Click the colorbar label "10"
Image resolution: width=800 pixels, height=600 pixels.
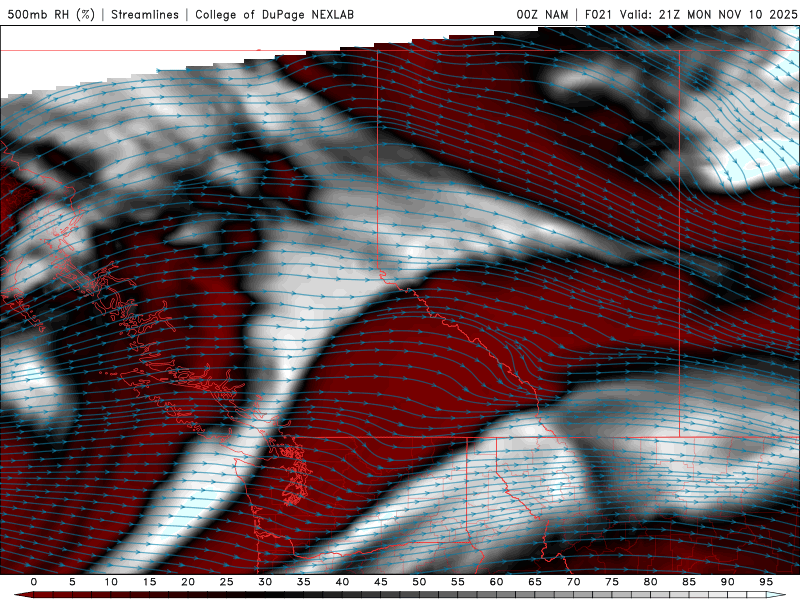111,582
